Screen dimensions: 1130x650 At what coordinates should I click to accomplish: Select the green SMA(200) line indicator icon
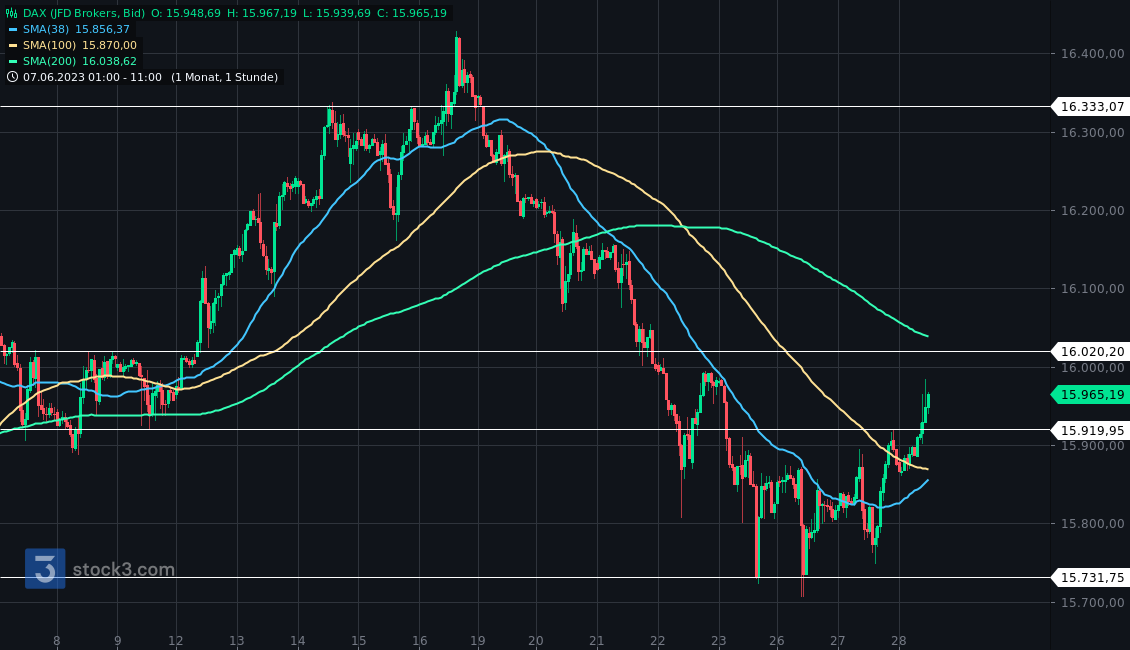(13, 61)
